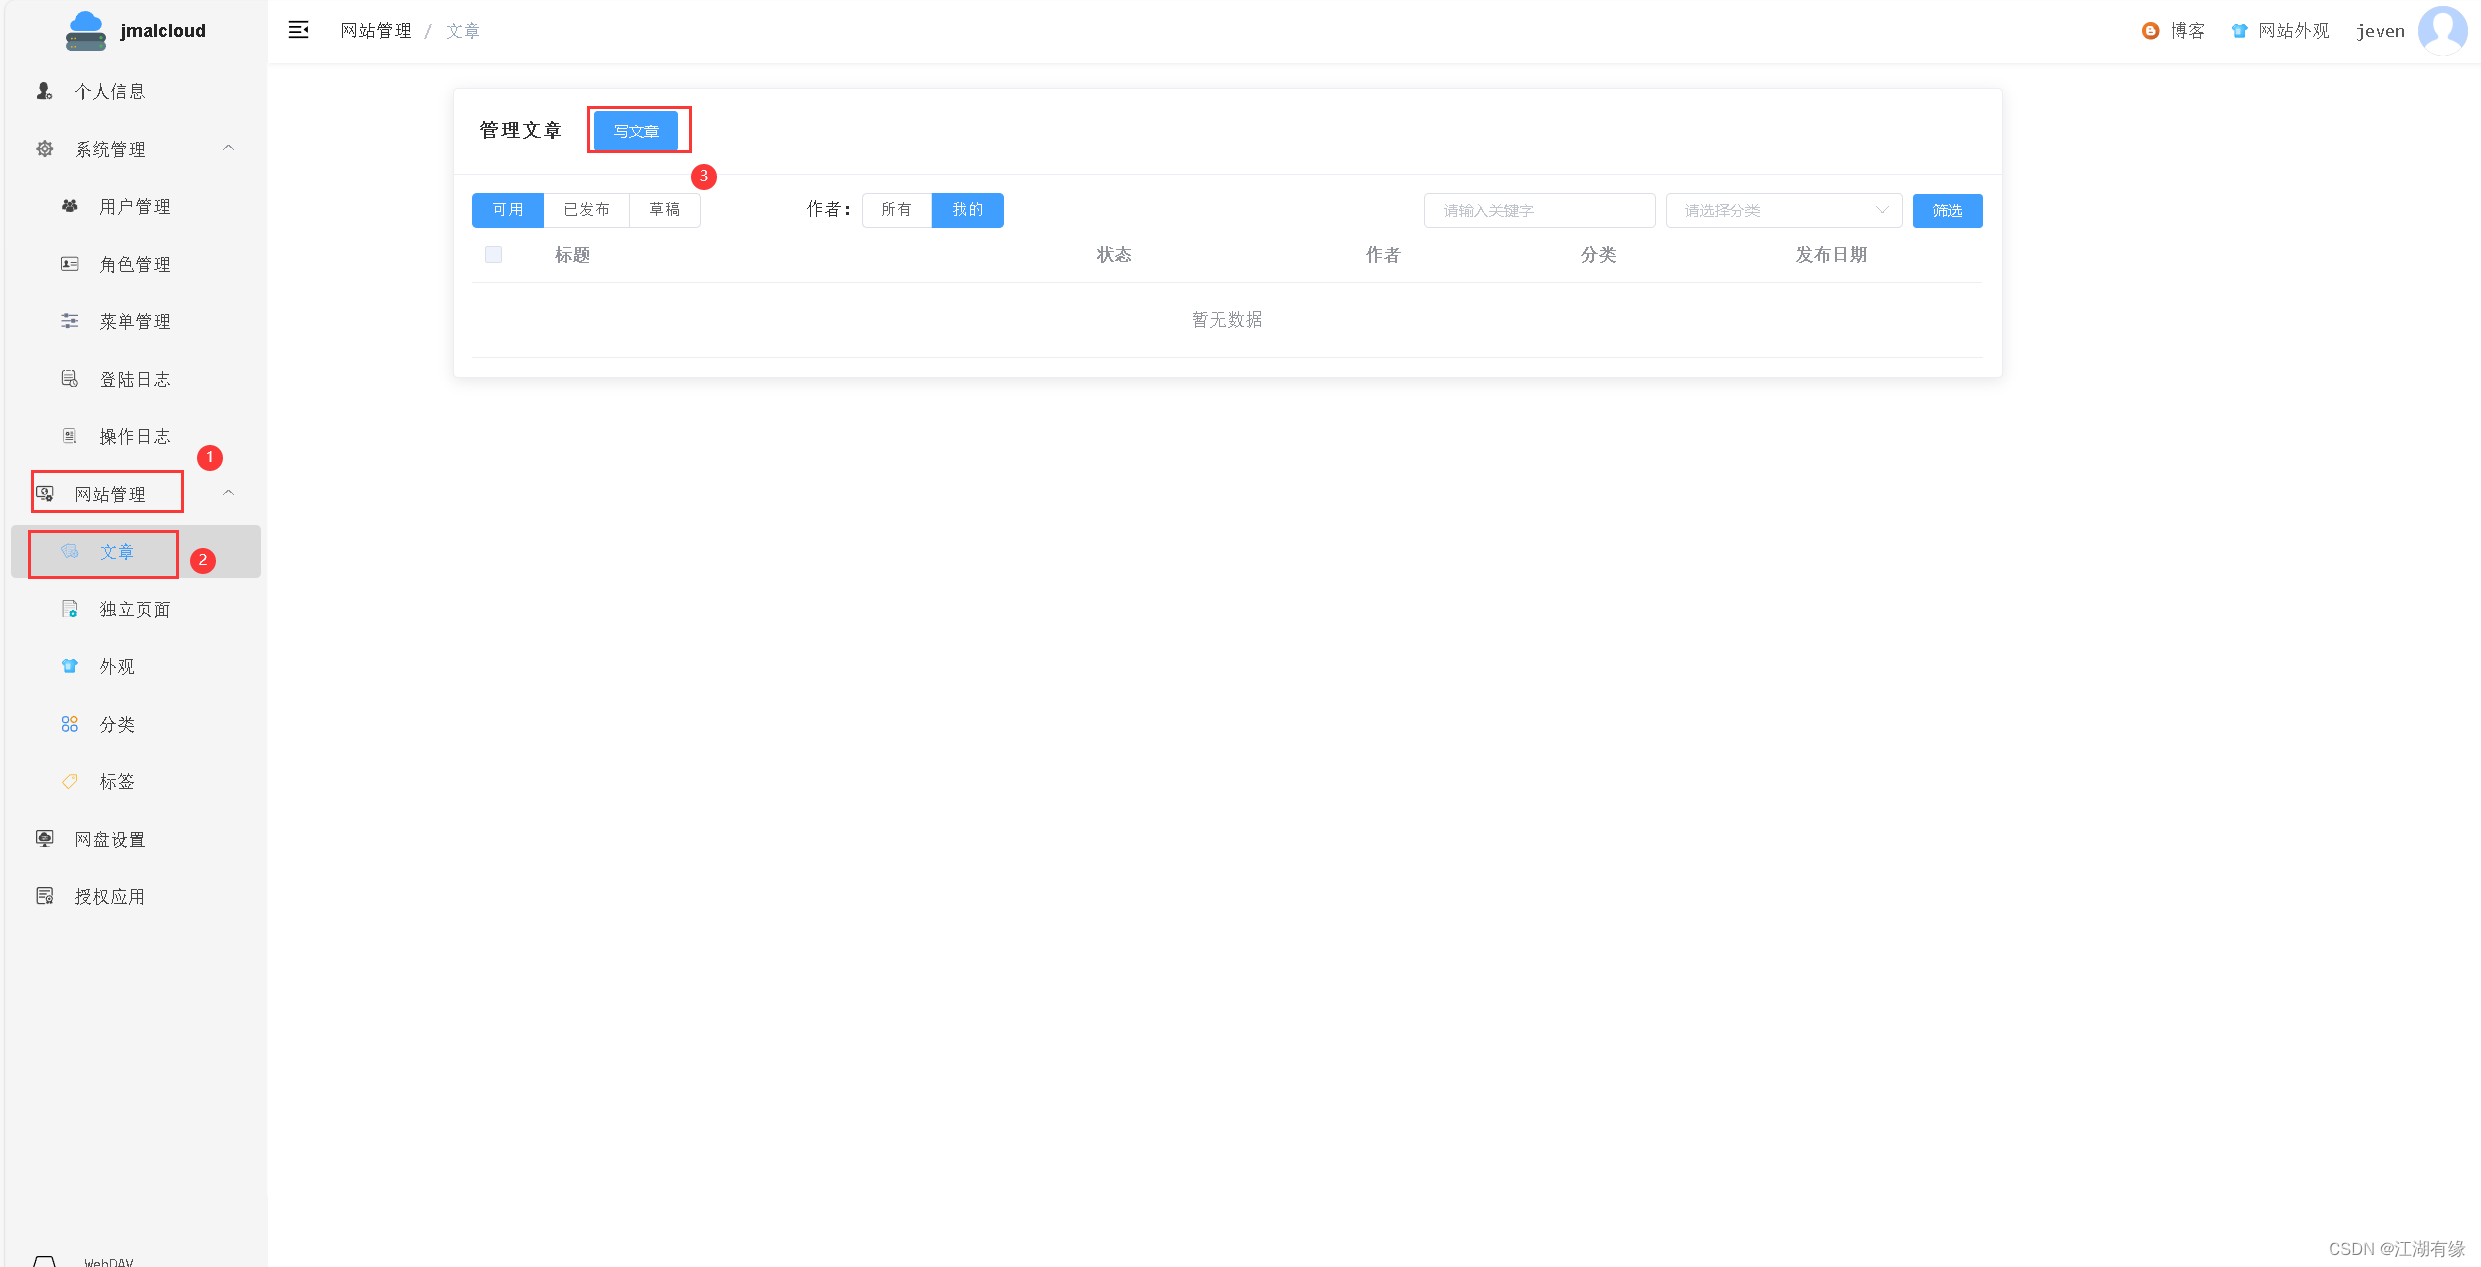Image resolution: width=2481 pixels, height=1267 pixels.
Task: Click the jmalcloud cloud logo
Action: pyautogui.click(x=86, y=30)
